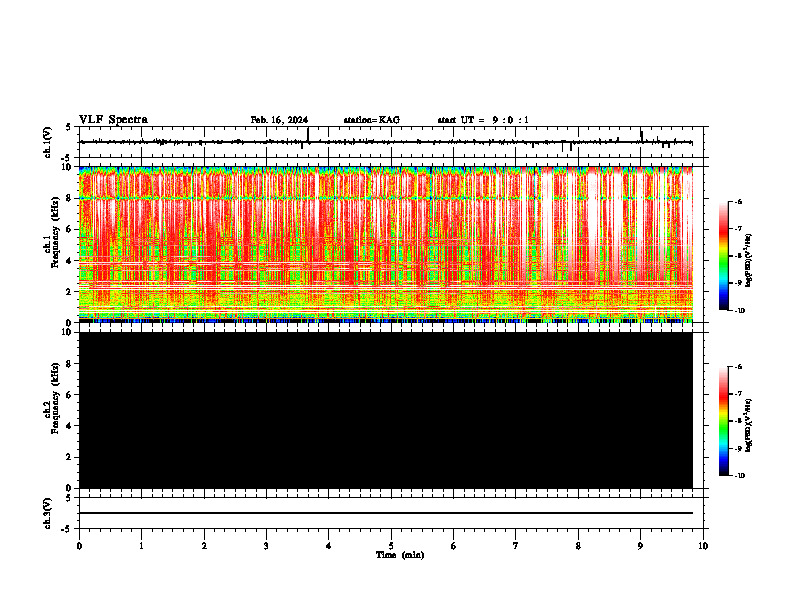Click the time-axis tick label "1"
792x612 pixels.
141,546
